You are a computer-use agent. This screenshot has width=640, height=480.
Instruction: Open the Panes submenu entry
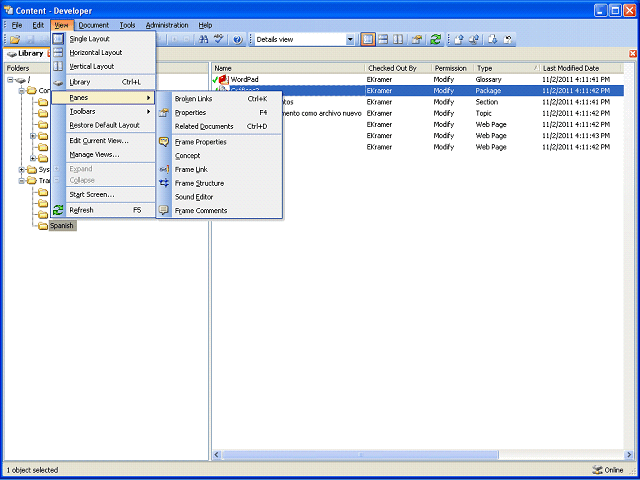[x=103, y=98]
